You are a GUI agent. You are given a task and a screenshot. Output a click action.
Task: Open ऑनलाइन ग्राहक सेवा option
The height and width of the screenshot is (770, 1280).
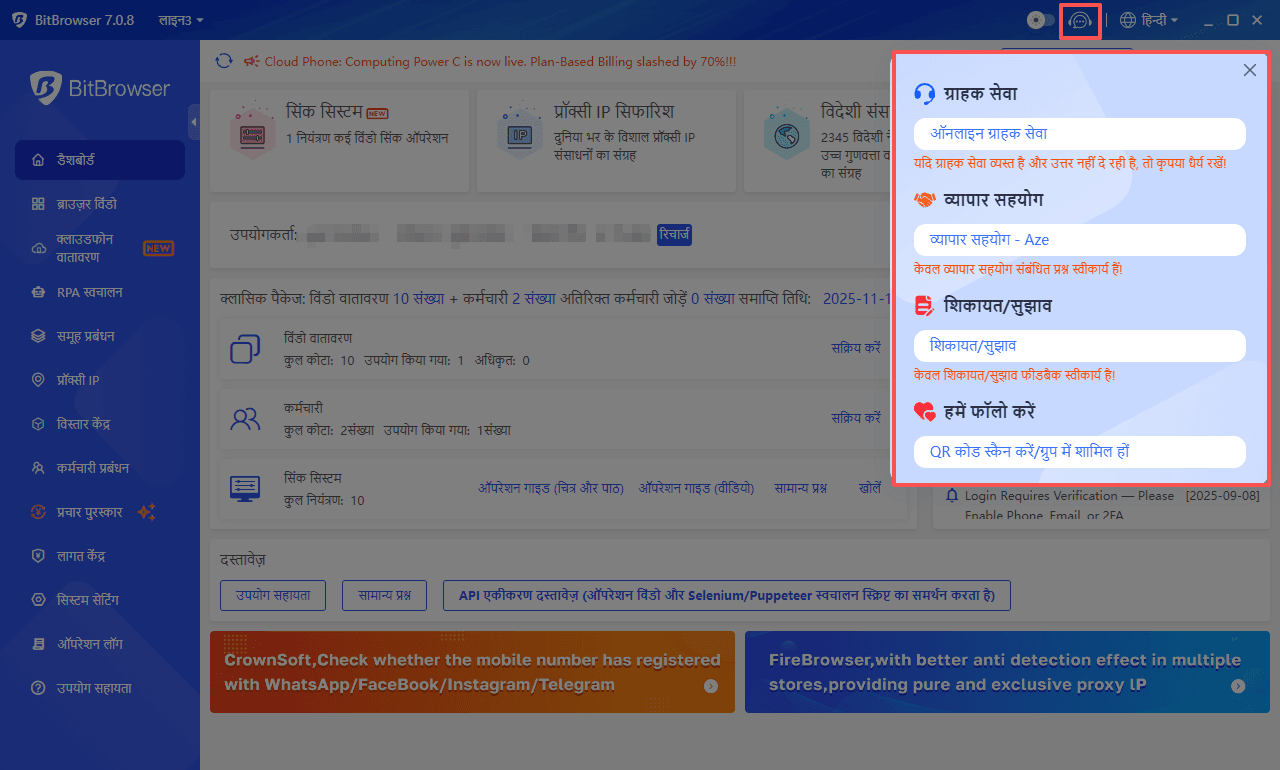[1079, 134]
